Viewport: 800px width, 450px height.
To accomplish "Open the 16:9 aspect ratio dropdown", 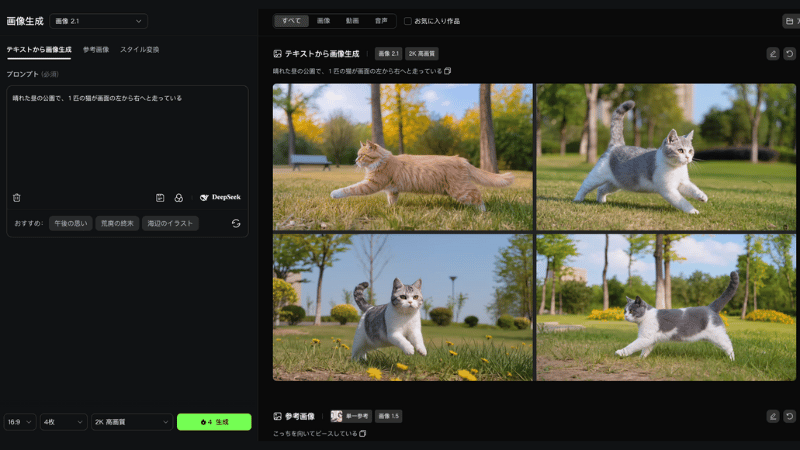I will tap(19, 422).
